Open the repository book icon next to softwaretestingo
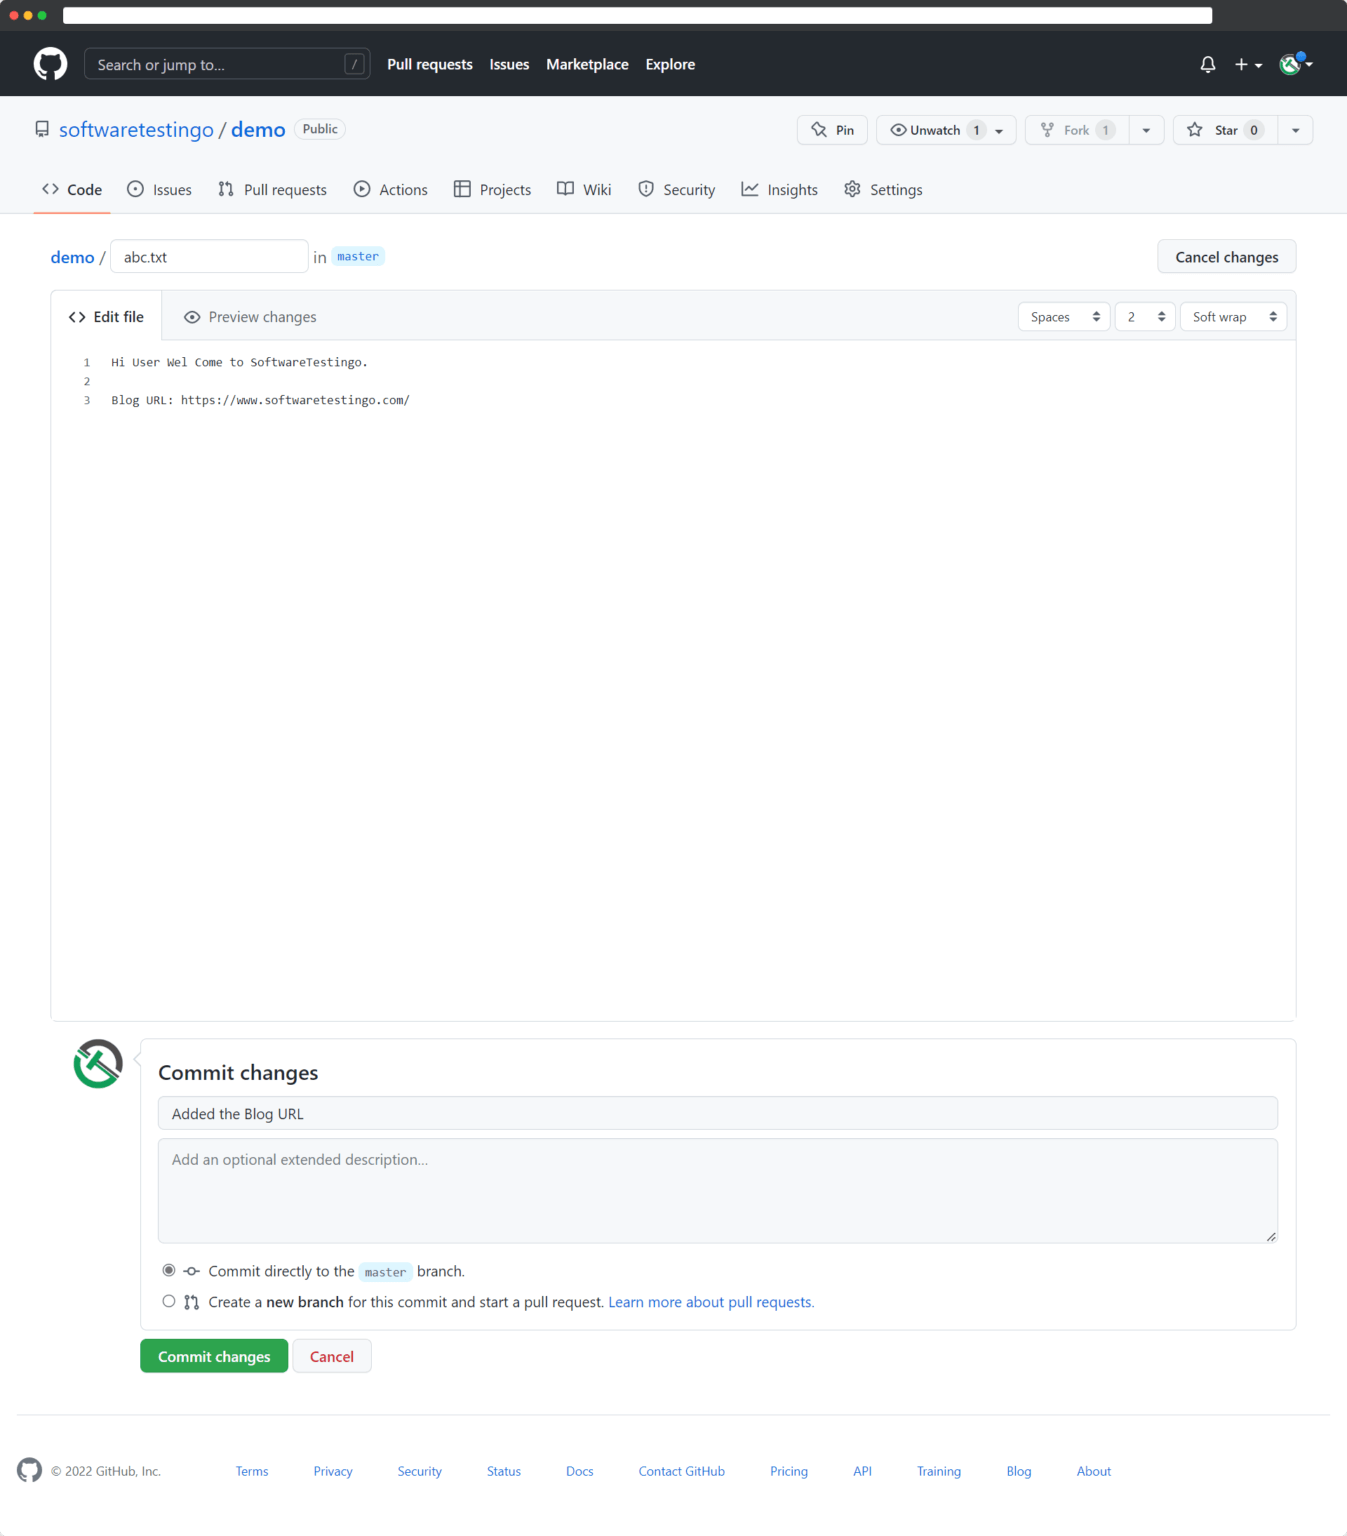Viewport: 1347px width, 1536px height. tap(41, 129)
